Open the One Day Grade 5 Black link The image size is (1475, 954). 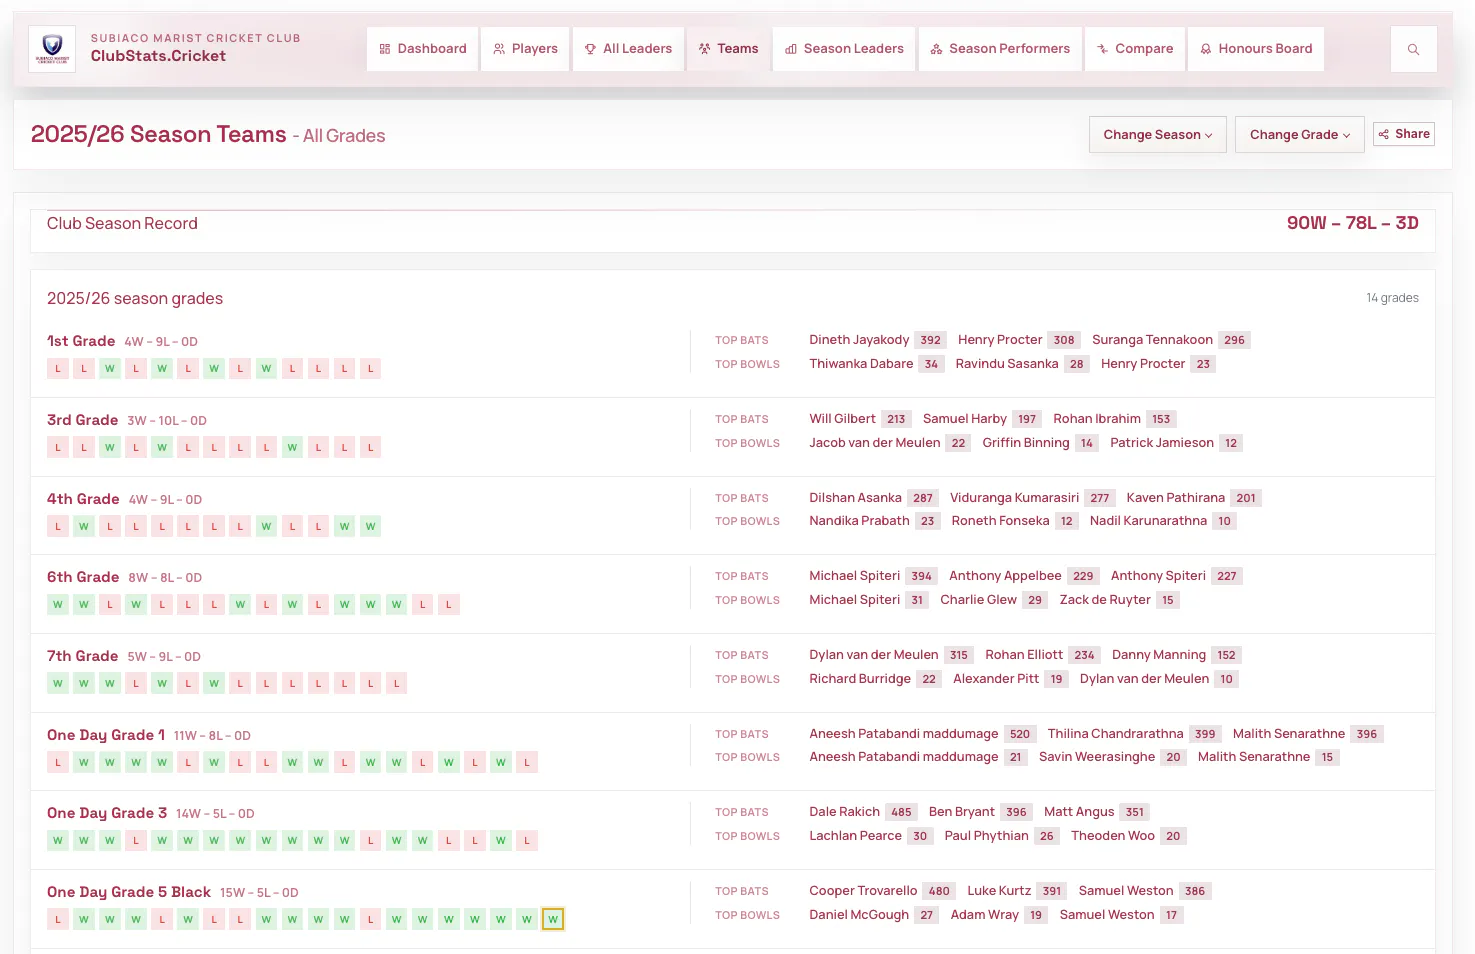click(x=129, y=892)
